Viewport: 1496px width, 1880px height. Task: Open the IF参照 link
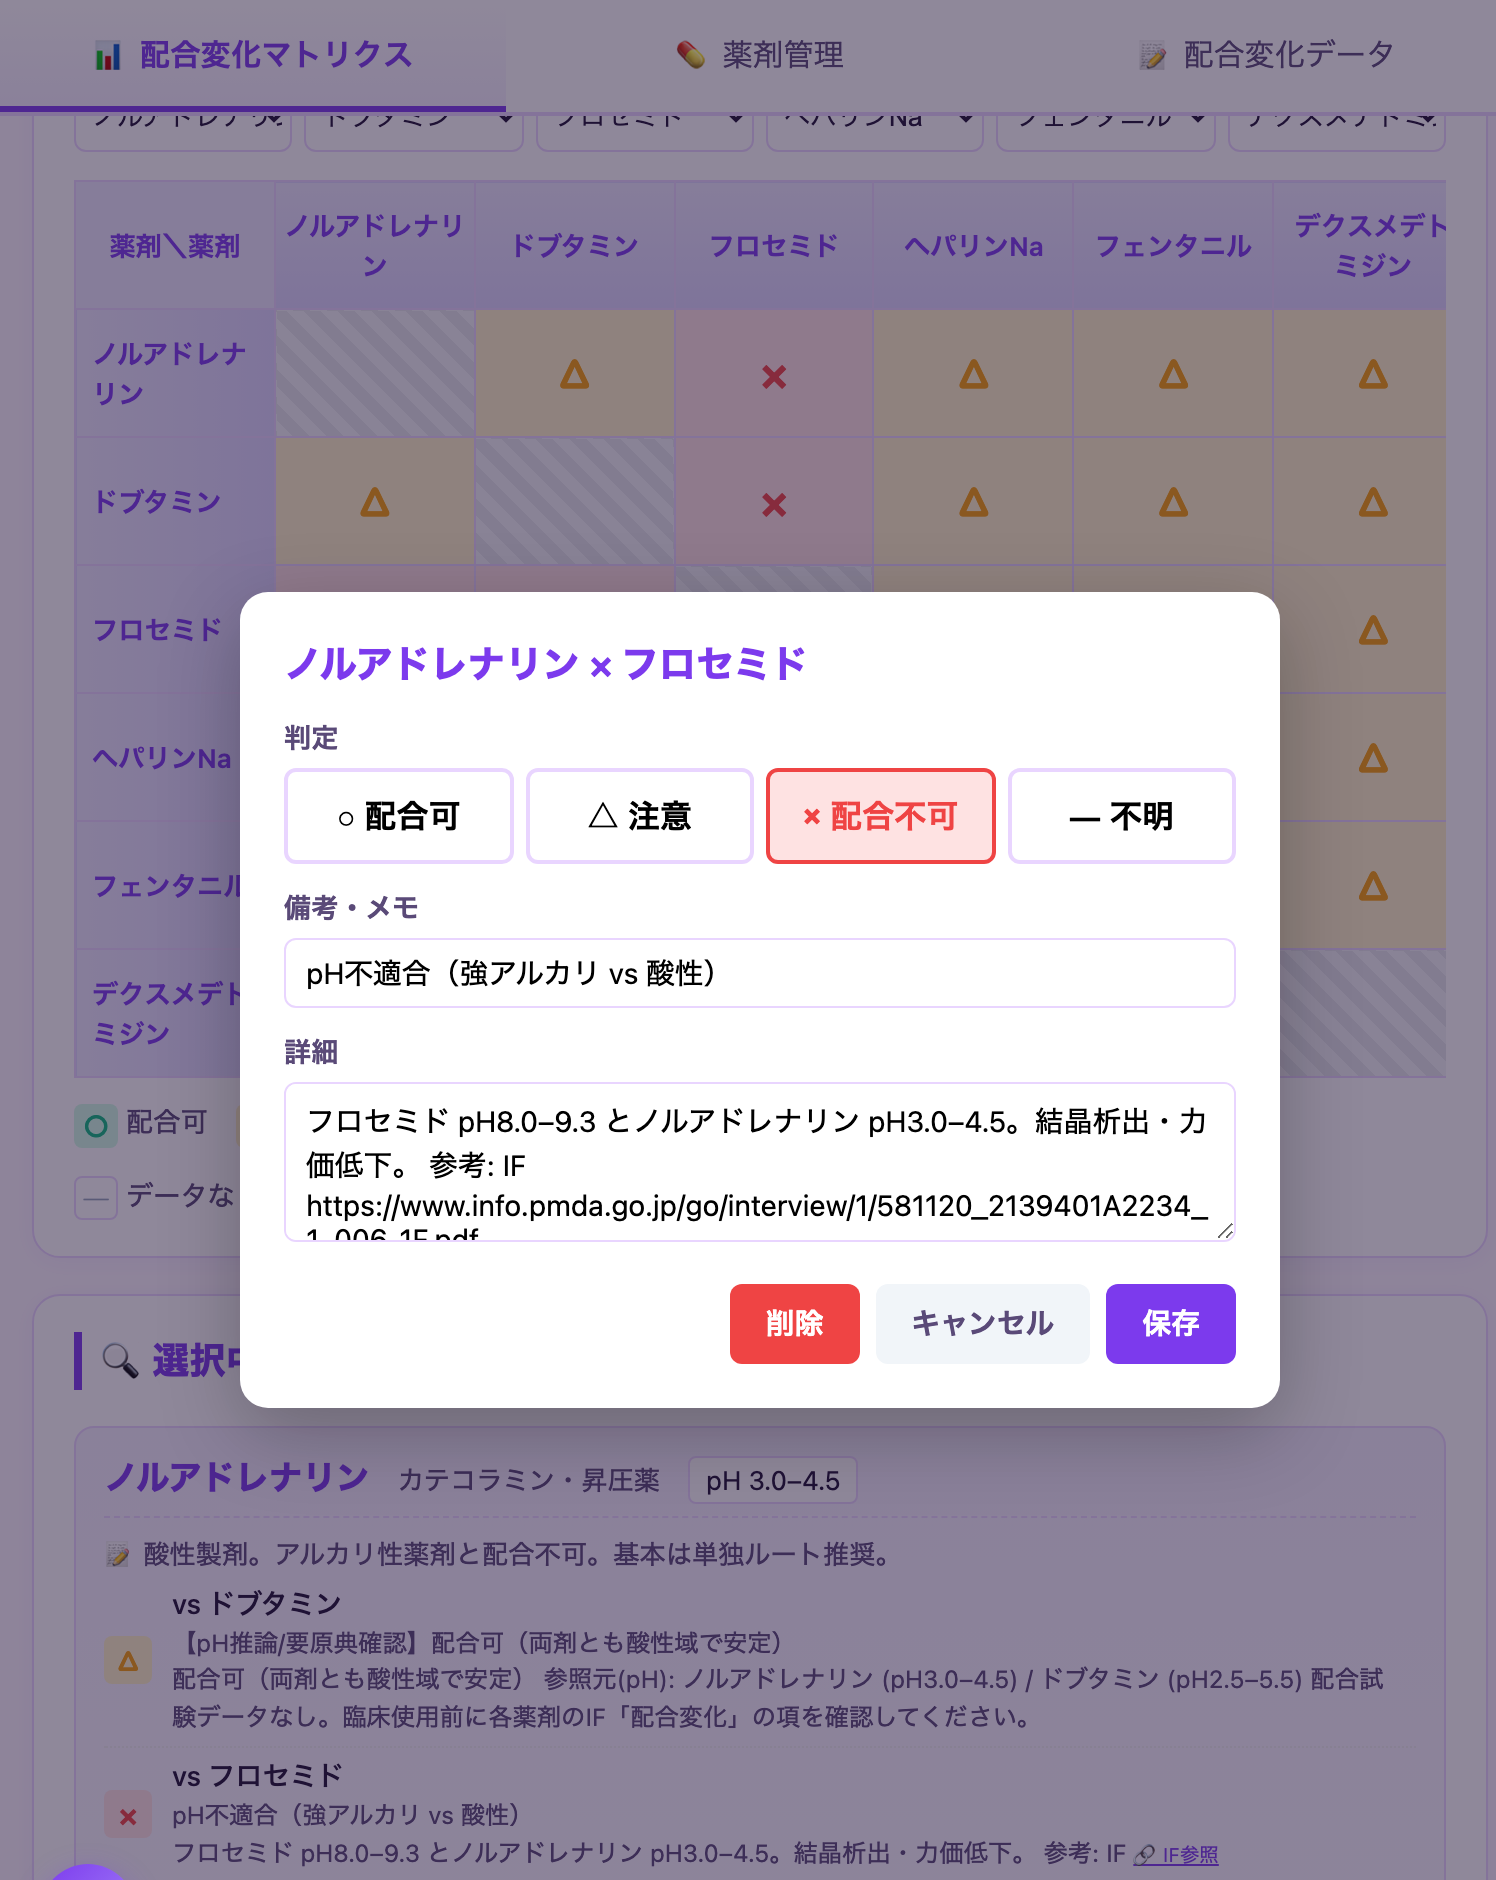tap(1176, 1855)
